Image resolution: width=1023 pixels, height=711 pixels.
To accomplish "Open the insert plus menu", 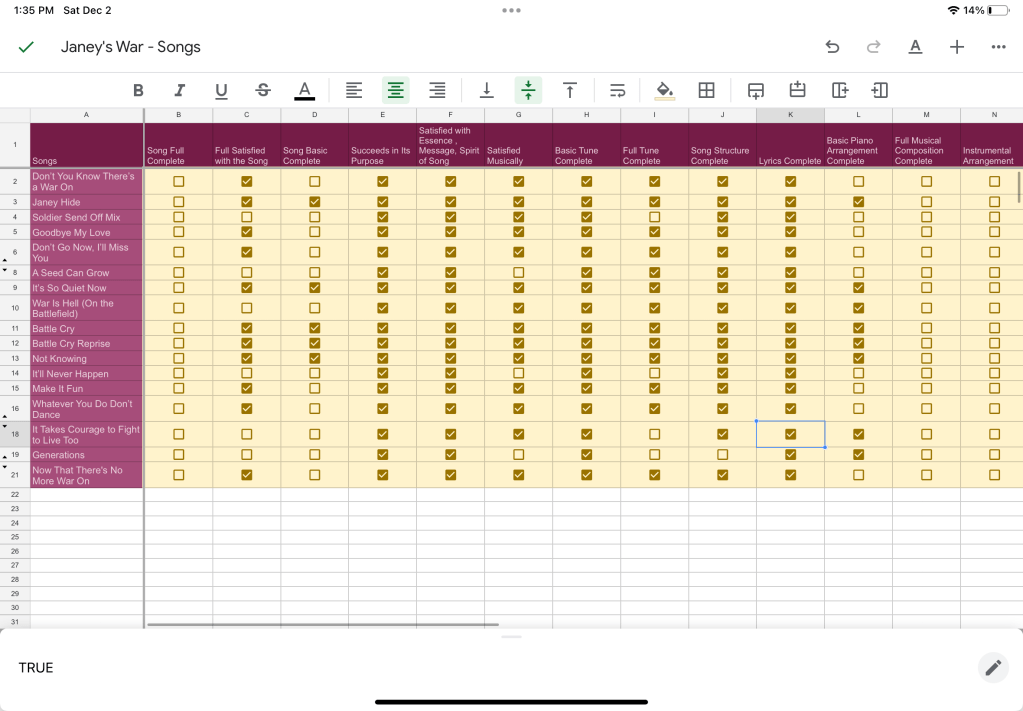I will [957, 47].
